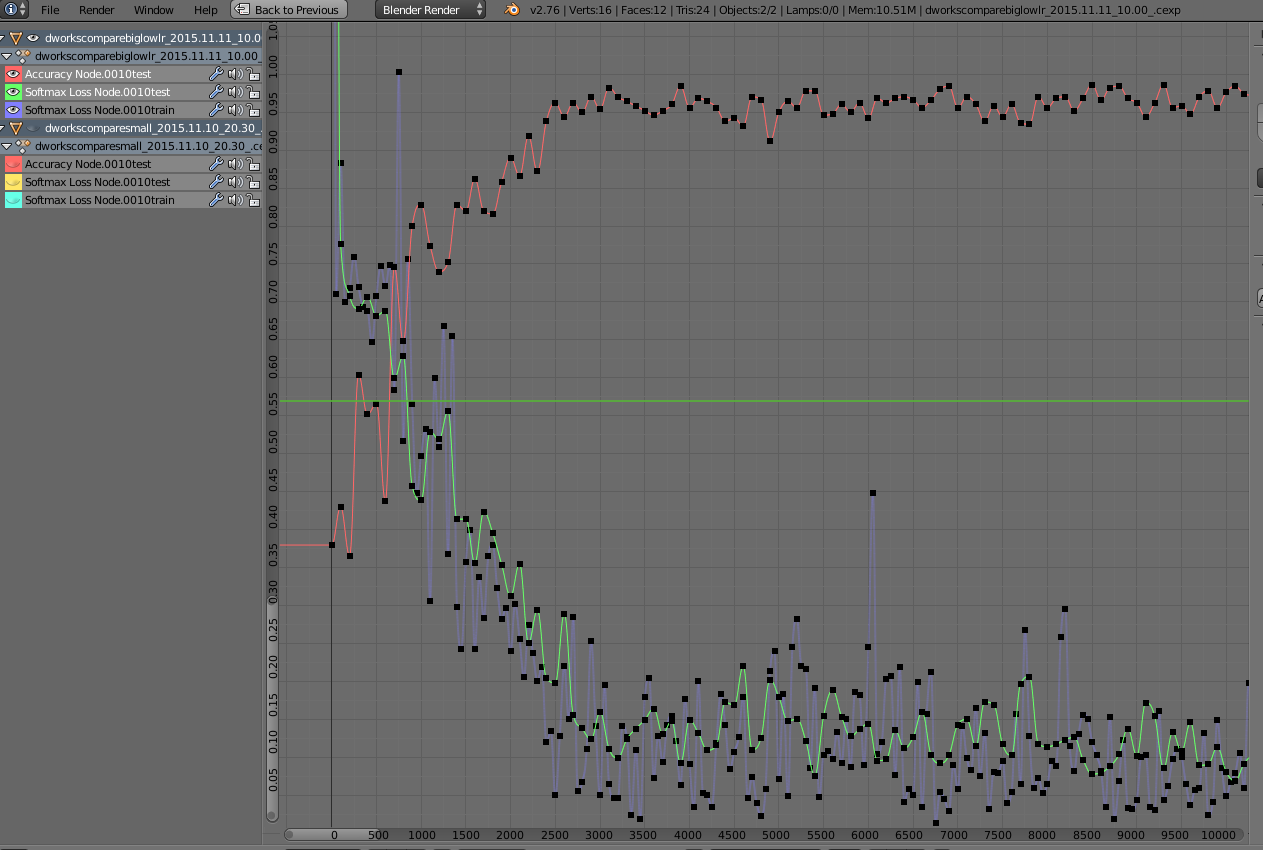Mute the green Softmax Loss Node.0010test channel
This screenshot has width=1263, height=850.
(x=234, y=92)
